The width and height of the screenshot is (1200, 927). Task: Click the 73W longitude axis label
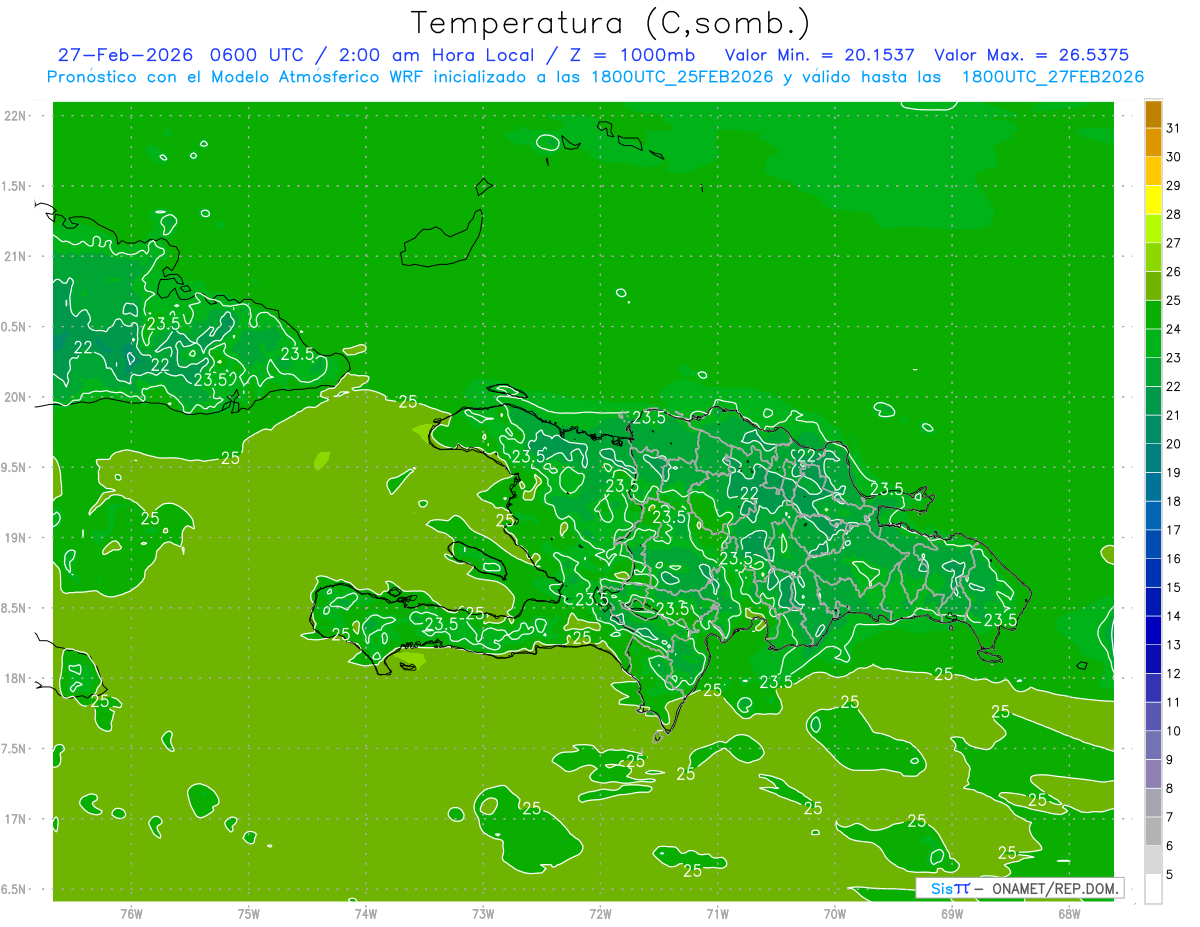click(x=483, y=914)
